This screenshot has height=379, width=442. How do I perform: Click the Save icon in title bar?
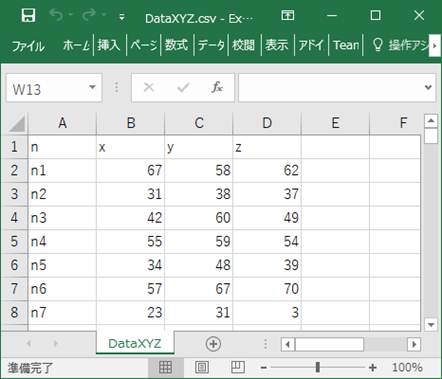(x=28, y=15)
